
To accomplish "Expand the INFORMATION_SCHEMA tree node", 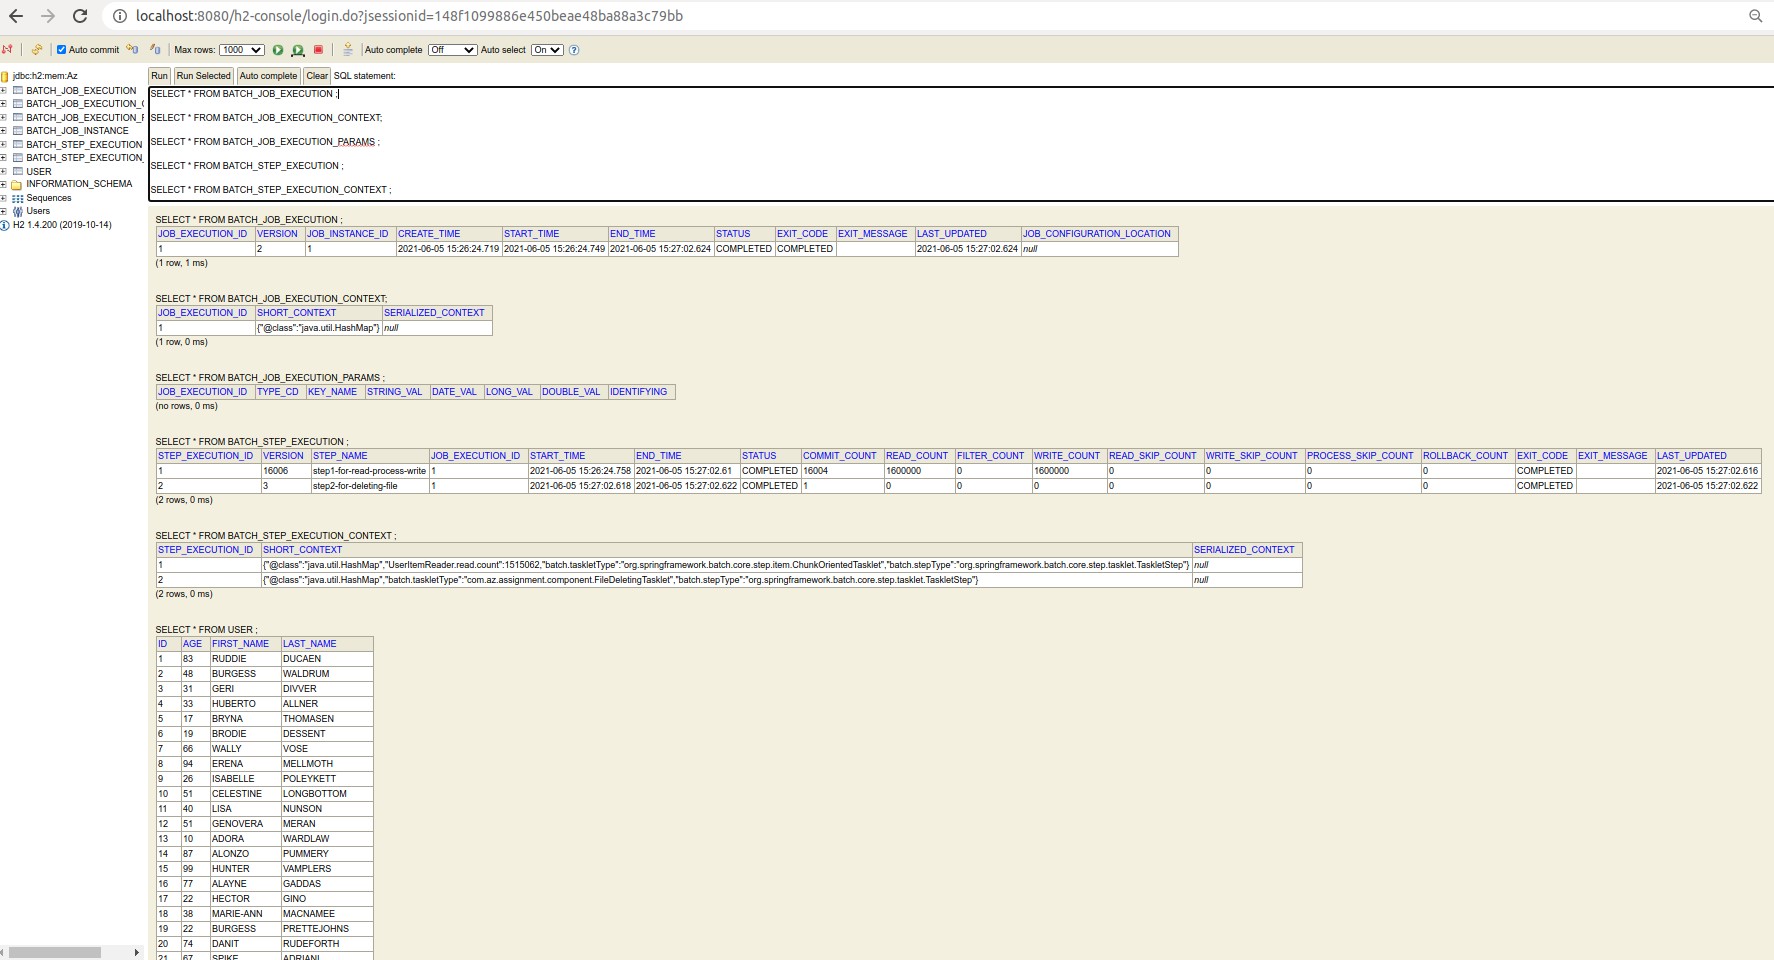I will tap(4, 184).
